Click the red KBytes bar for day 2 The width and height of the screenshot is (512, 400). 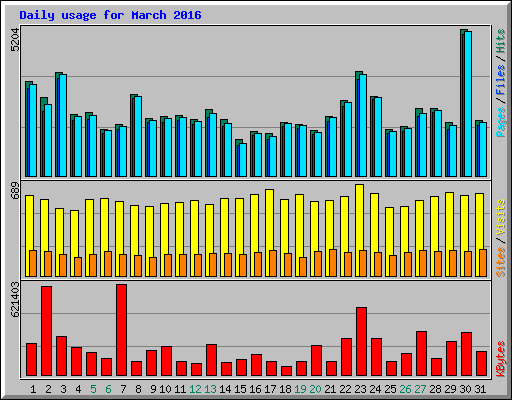[x=47, y=331]
